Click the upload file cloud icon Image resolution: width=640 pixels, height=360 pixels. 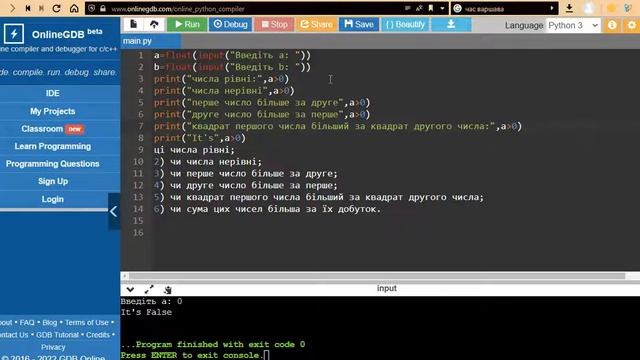pyautogui.click(x=154, y=24)
